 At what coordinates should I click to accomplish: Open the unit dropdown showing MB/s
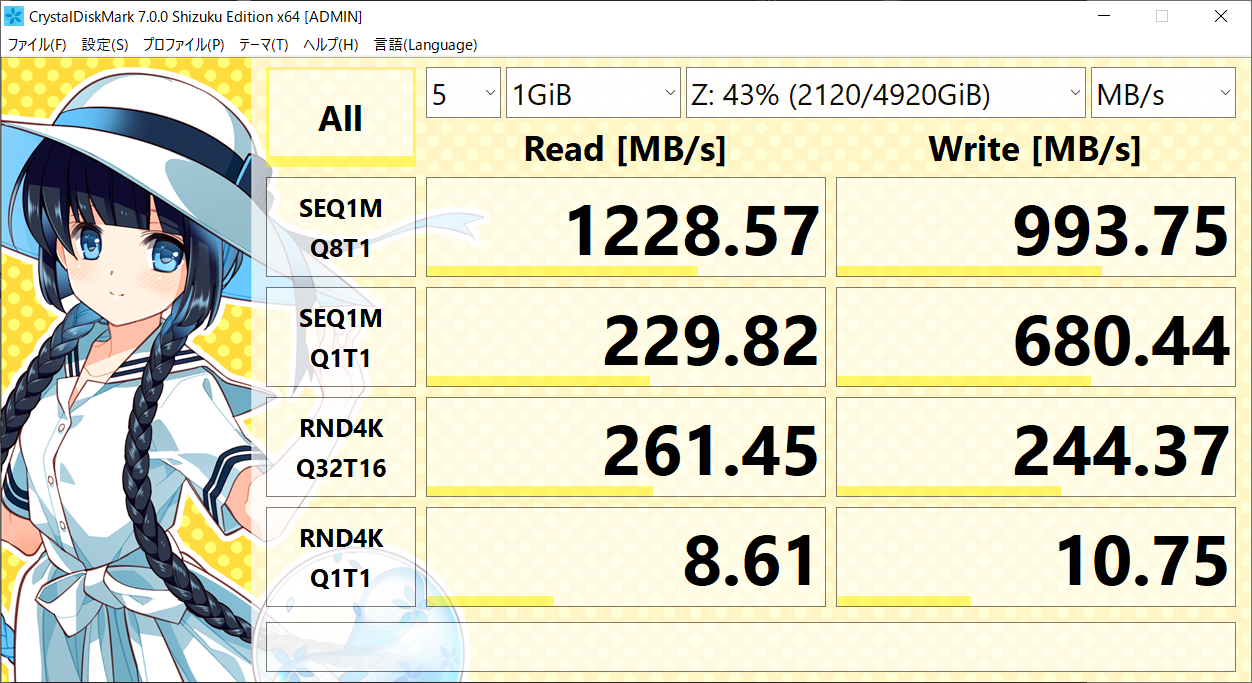(x=1164, y=94)
